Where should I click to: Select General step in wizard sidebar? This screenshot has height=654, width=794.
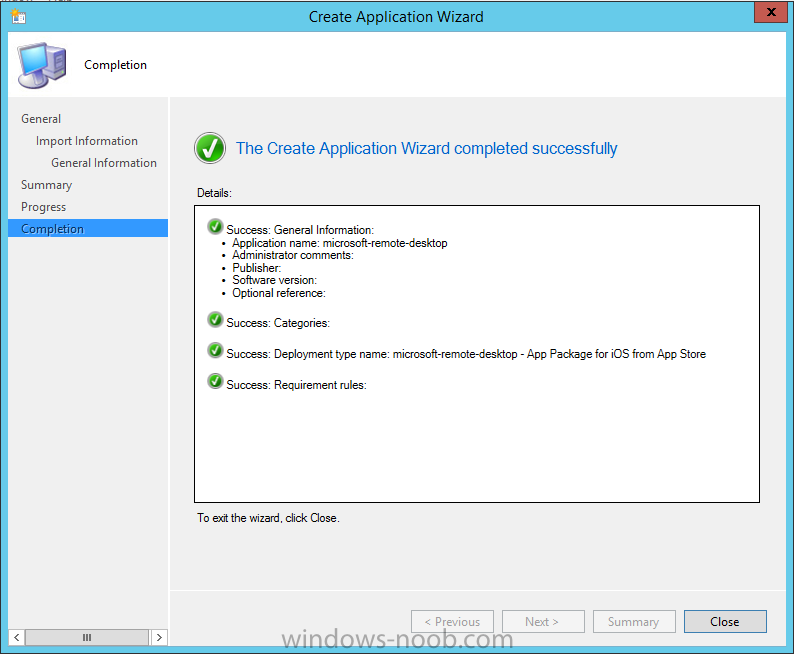click(41, 119)
